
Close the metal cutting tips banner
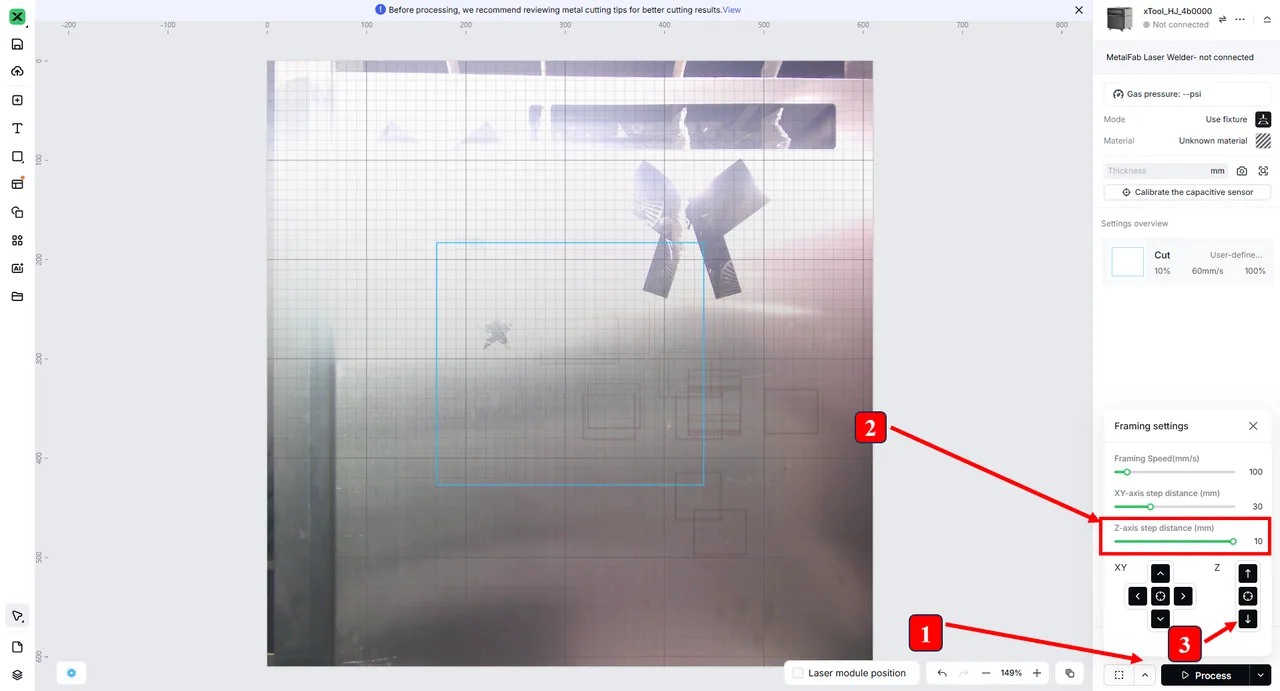point(1078,9)
